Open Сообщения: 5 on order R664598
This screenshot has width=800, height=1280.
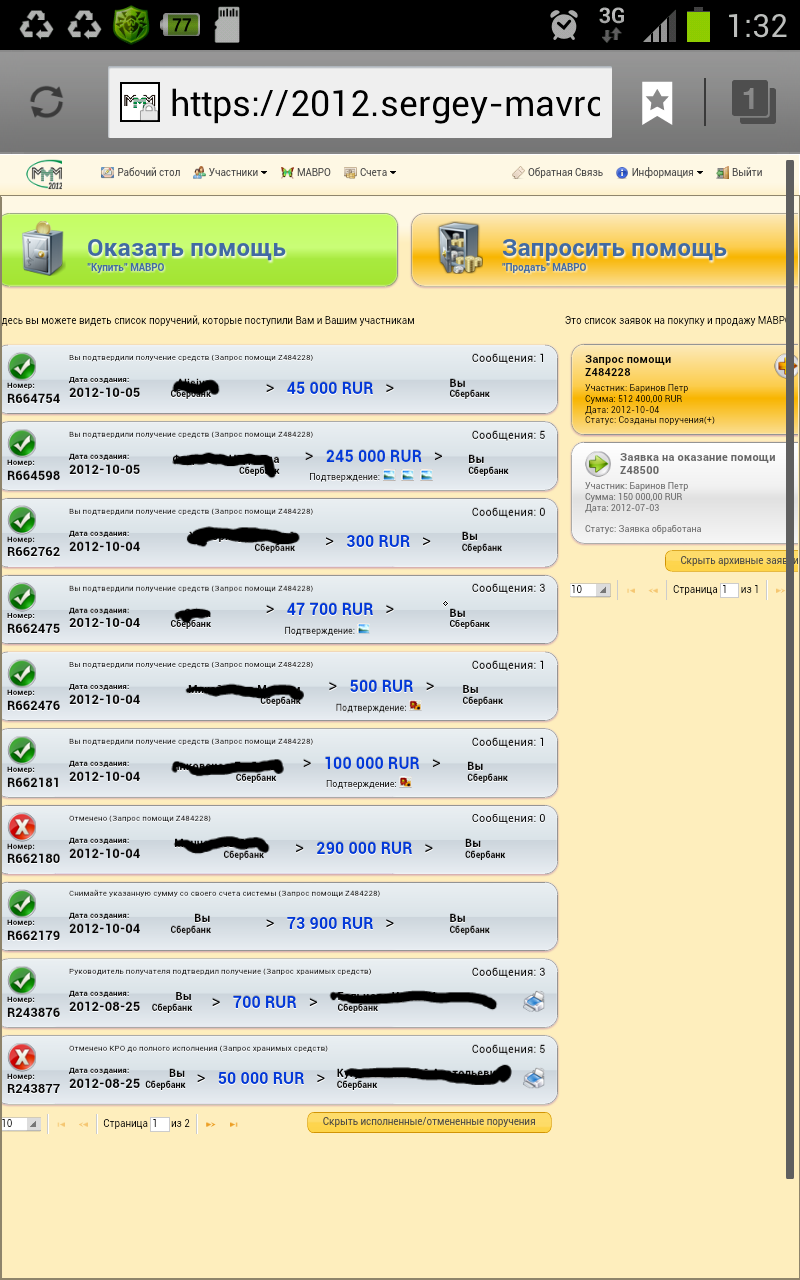(x=508, y=435)
